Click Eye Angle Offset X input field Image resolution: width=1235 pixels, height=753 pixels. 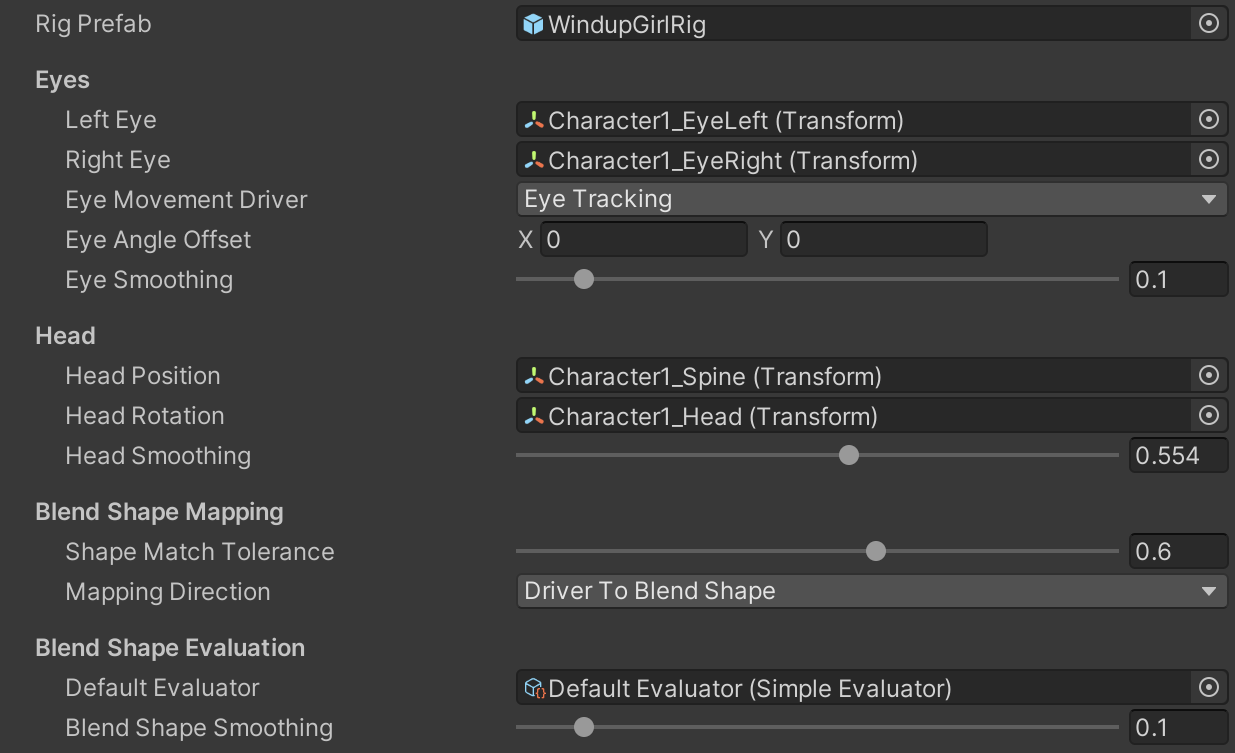644,240
